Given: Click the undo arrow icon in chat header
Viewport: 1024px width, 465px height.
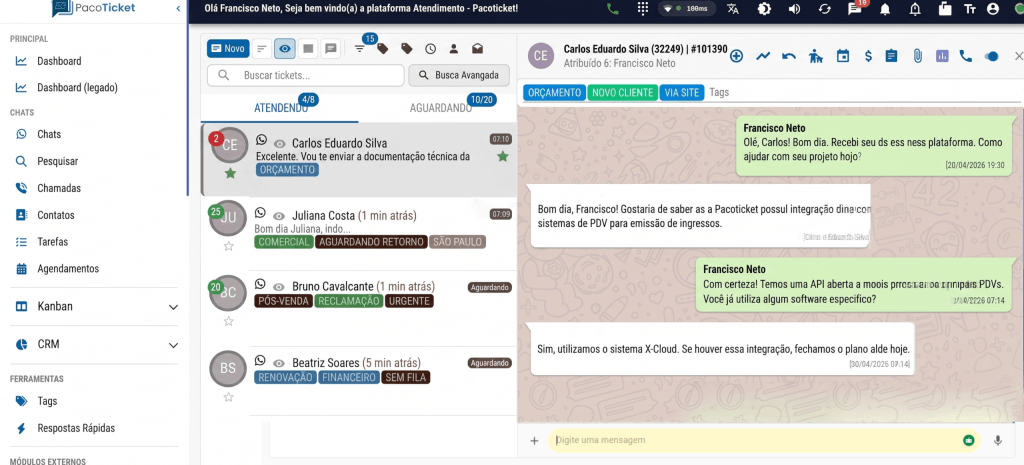Looking at the screenshot, I should [789, 56].
